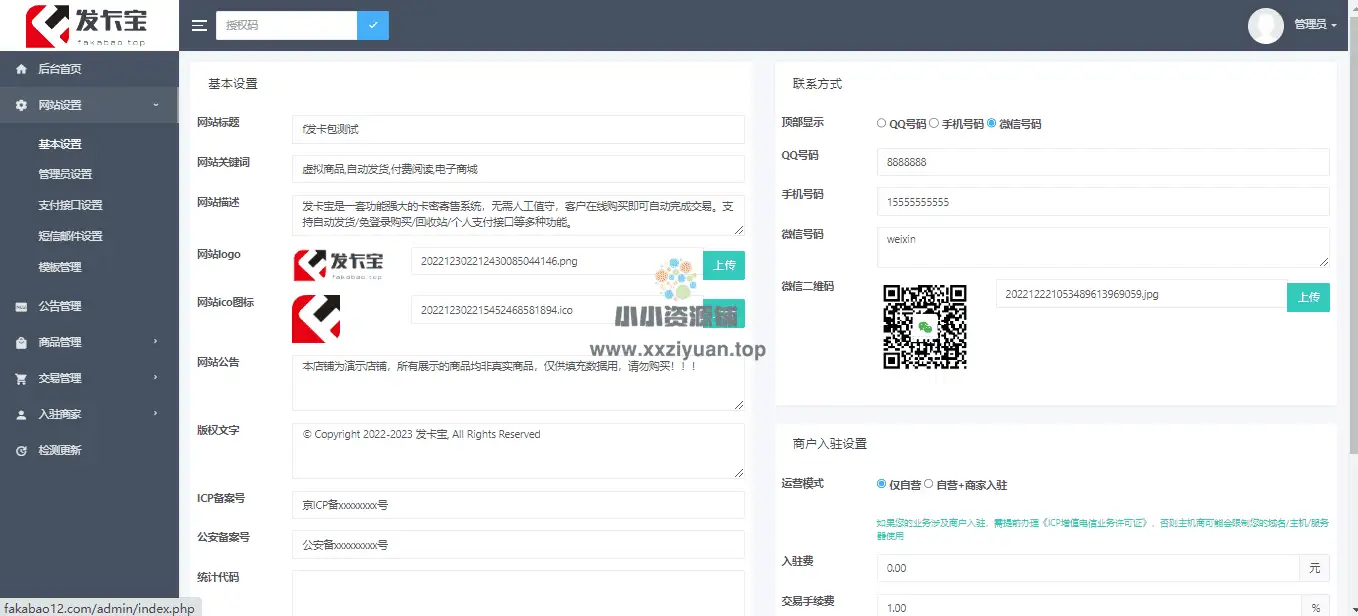Click the blue checkmark authorization button
The image size is (1358, 616).
[373, 25]
